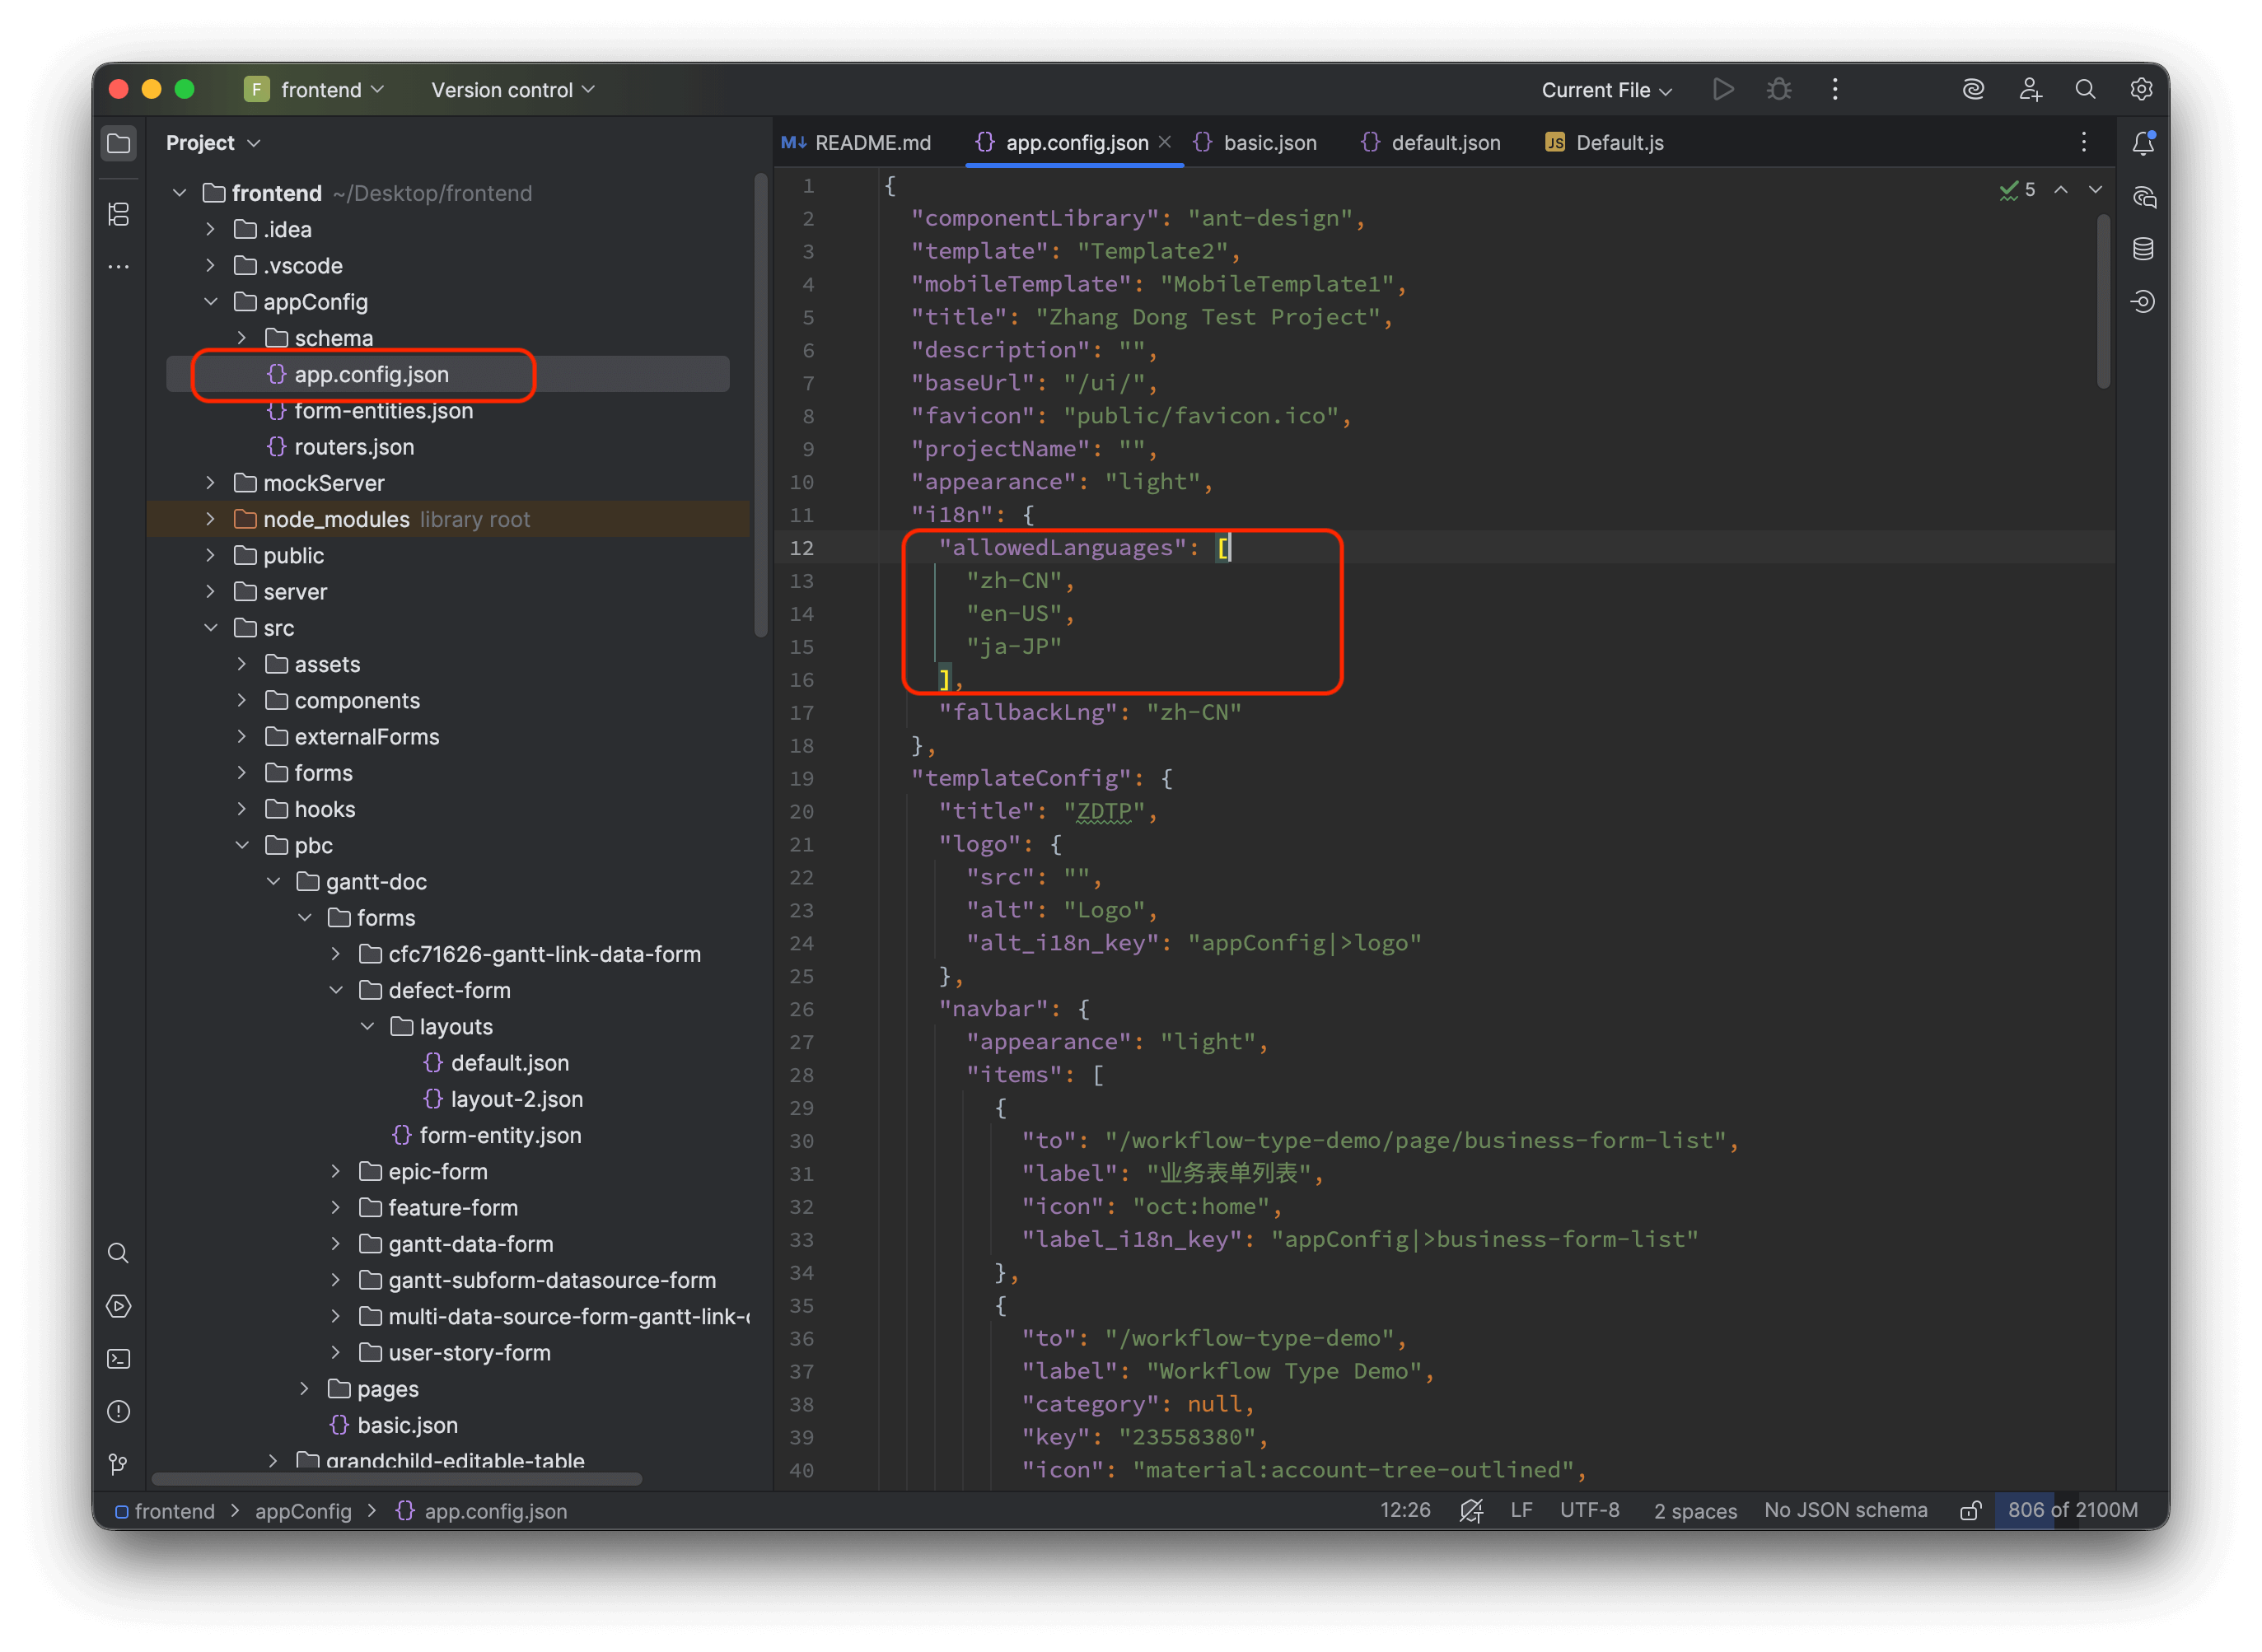Open the Services tool window icon
The width and height of the screenshot is (2262, 1652).
tap(118, 1306)
